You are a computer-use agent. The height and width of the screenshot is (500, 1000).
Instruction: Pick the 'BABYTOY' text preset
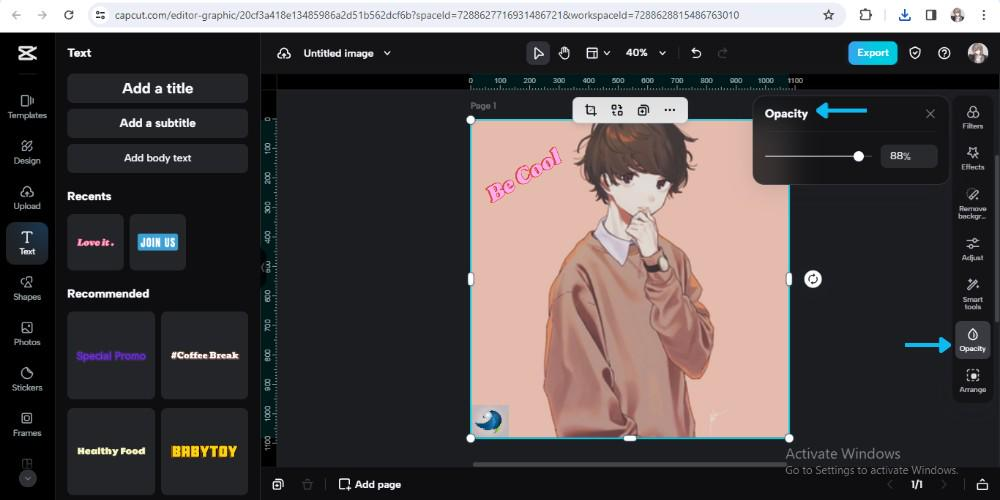(204, 451)
